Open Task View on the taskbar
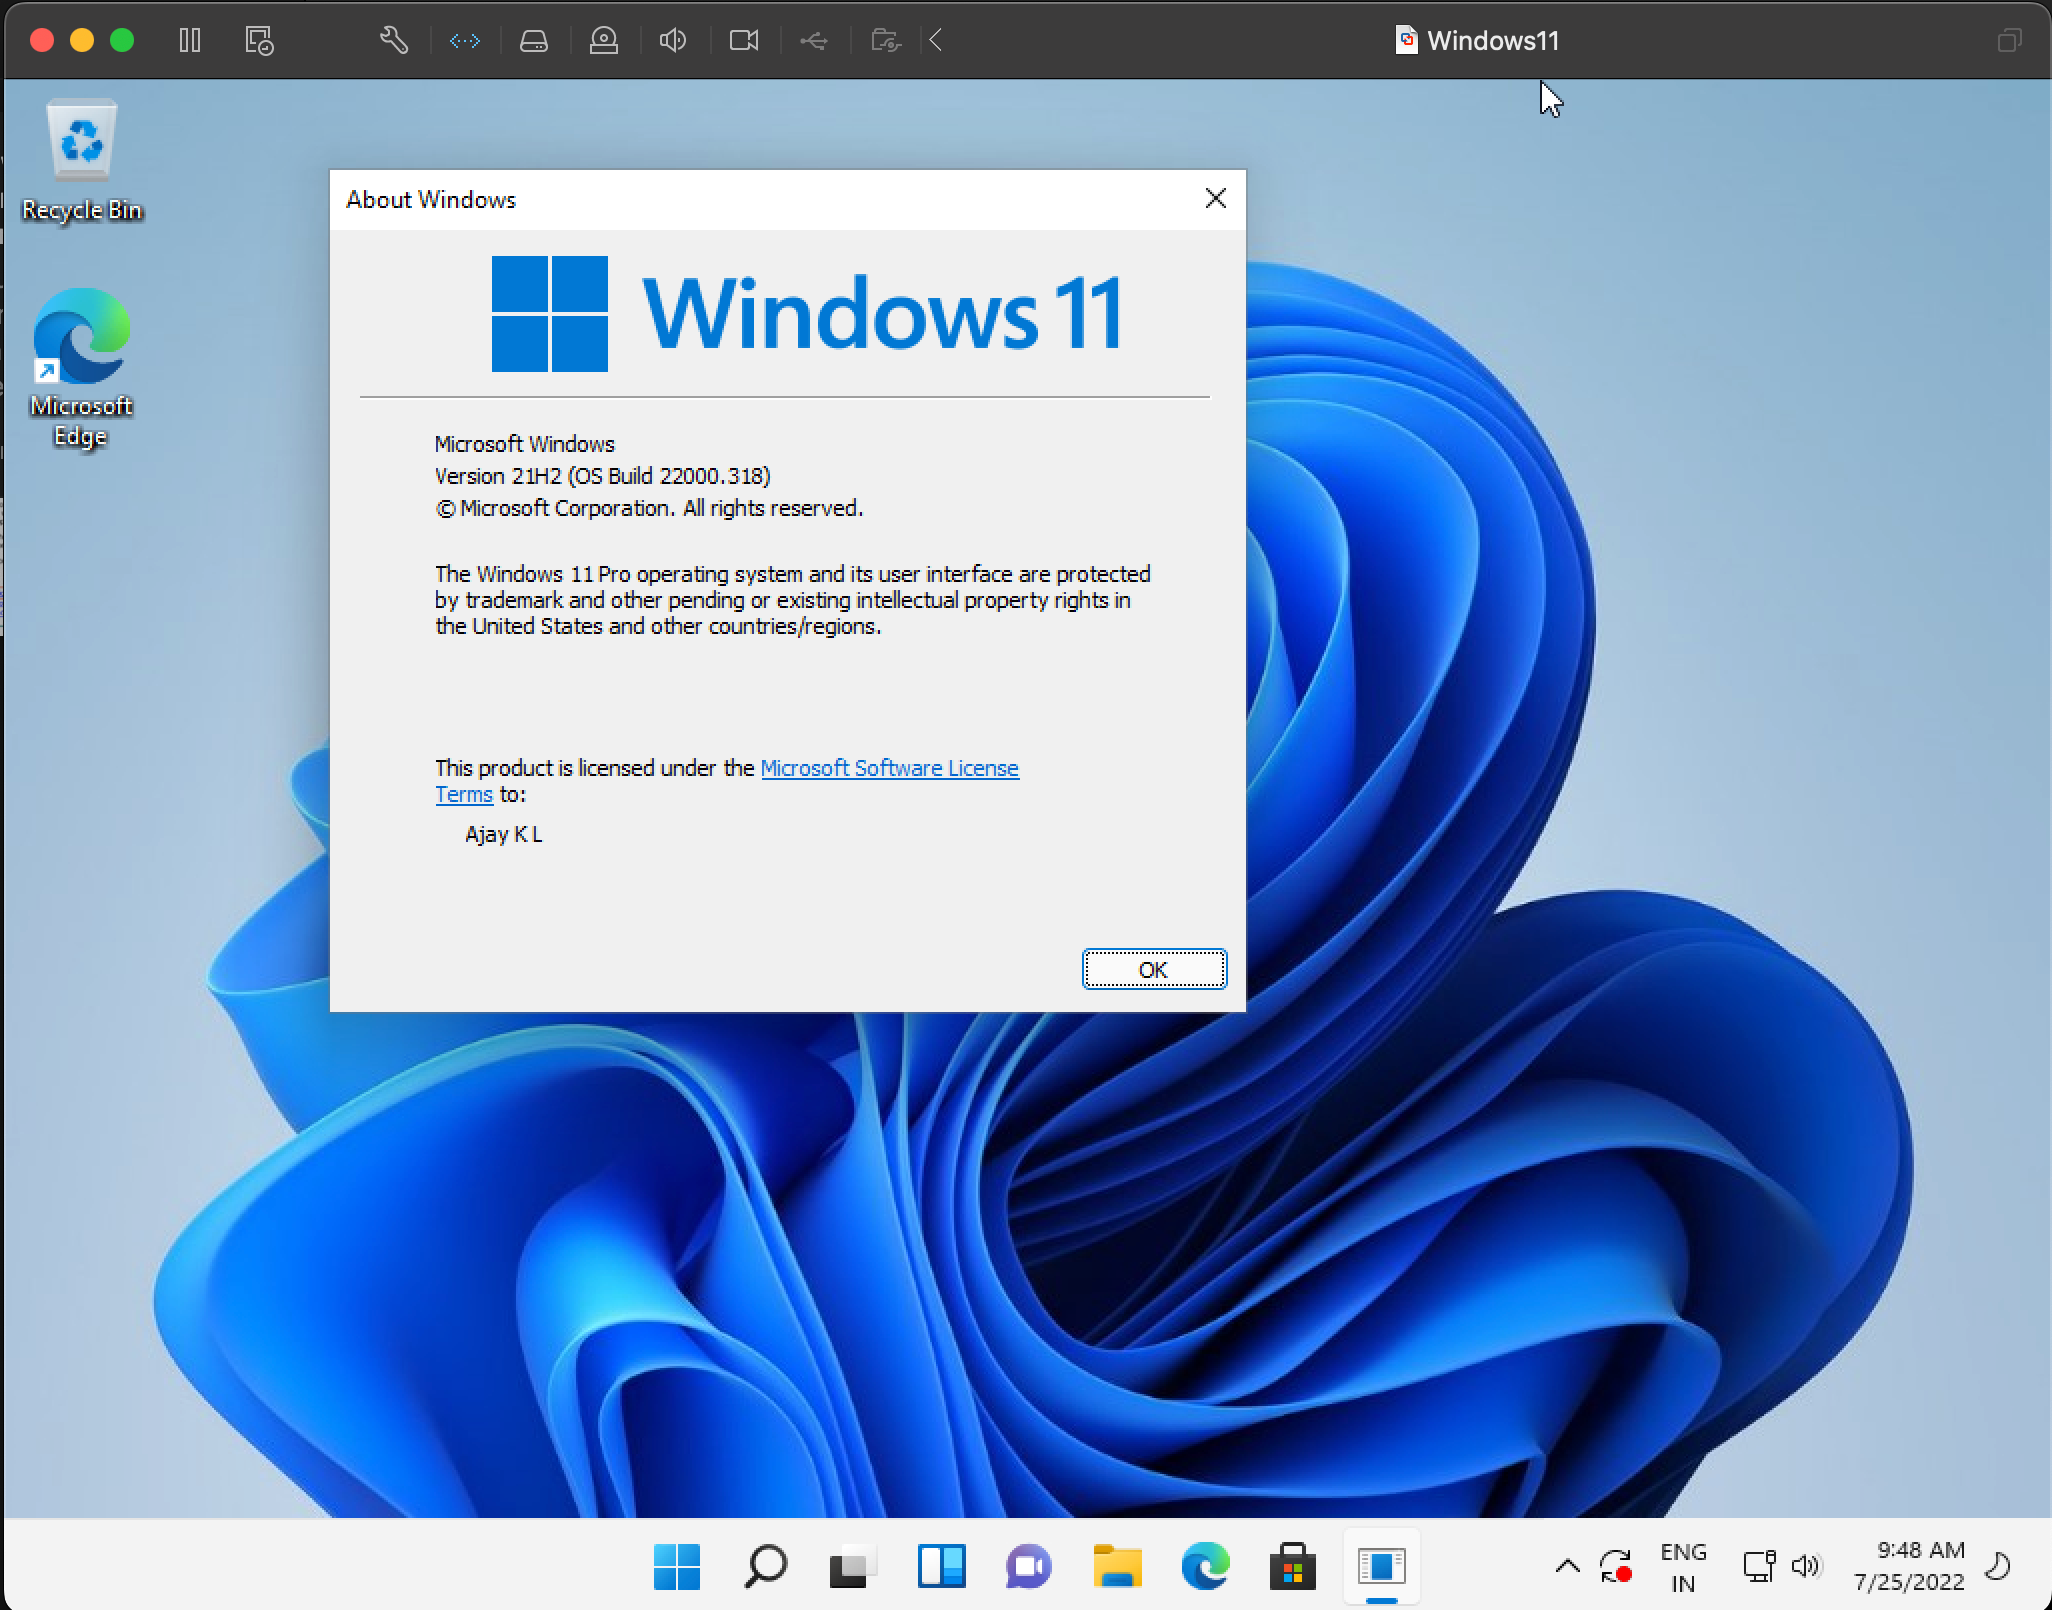 [x=853, y=1566]
